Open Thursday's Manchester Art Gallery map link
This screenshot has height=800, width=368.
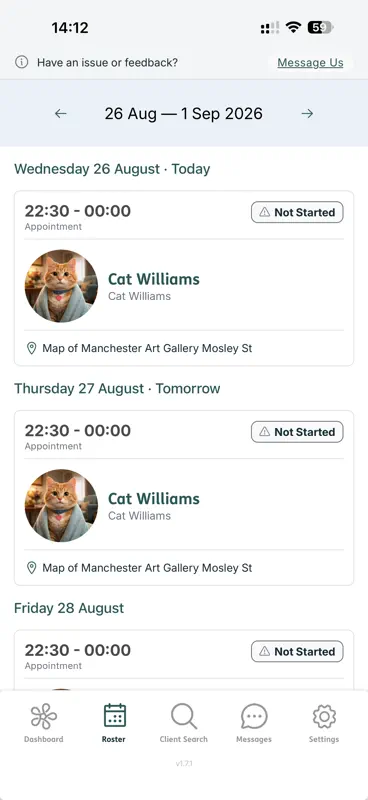click(147, 568)
